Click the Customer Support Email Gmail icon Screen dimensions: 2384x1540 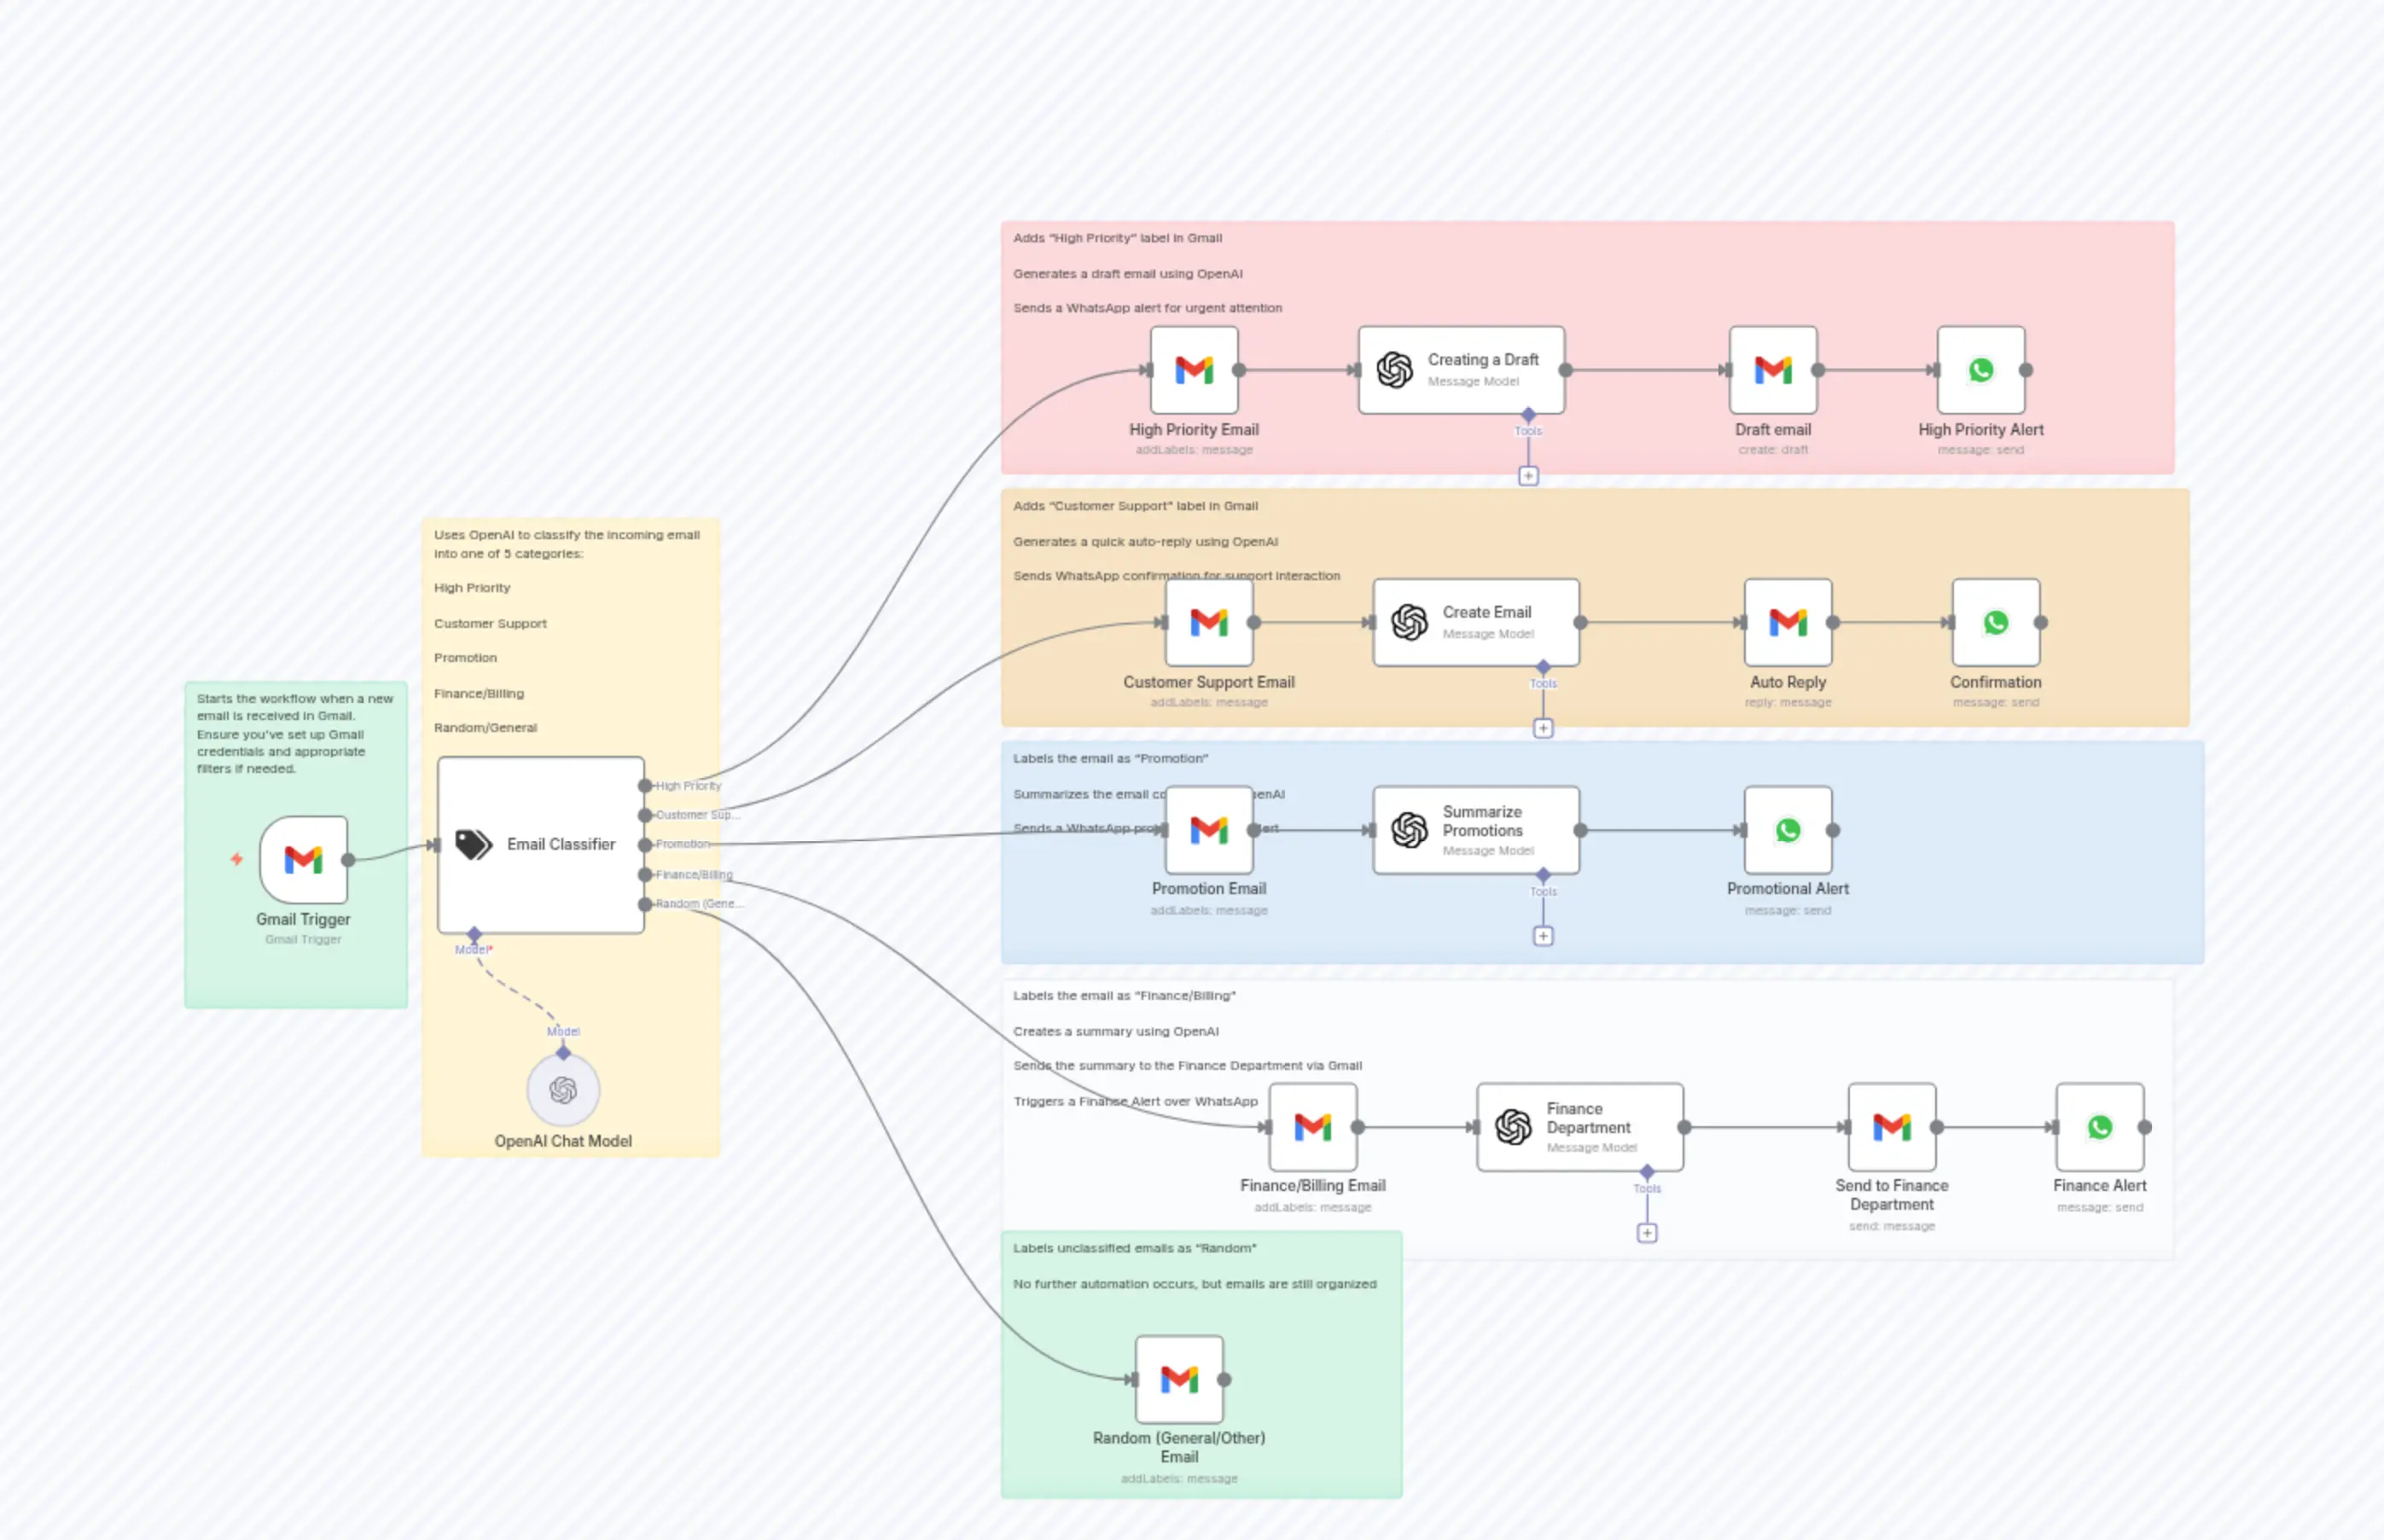(1209, 622)
